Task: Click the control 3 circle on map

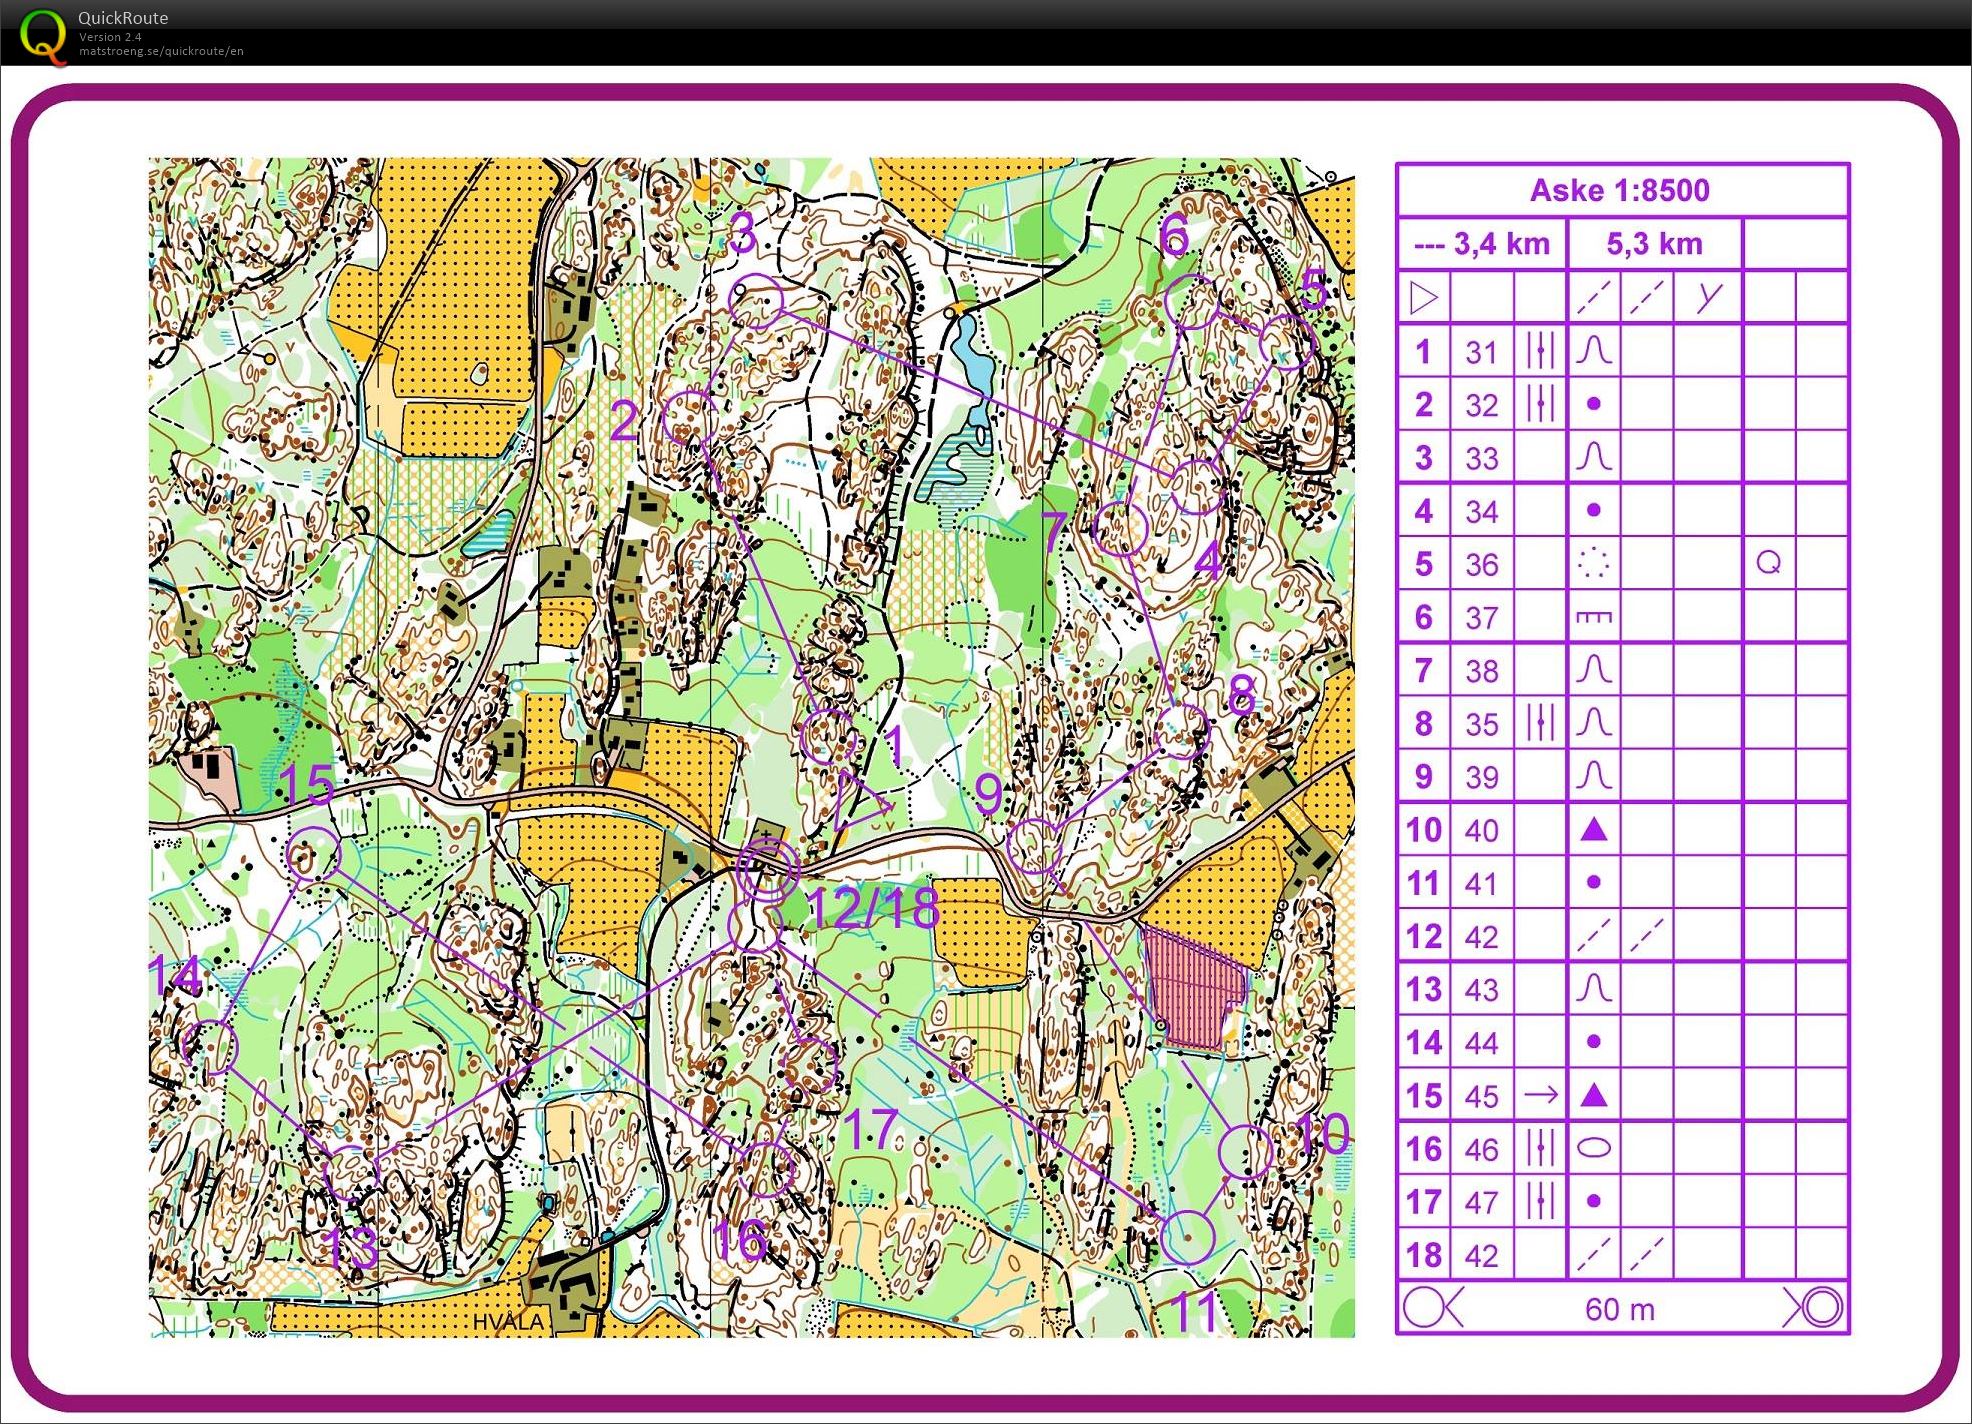Action: click(x=755, y=301)
